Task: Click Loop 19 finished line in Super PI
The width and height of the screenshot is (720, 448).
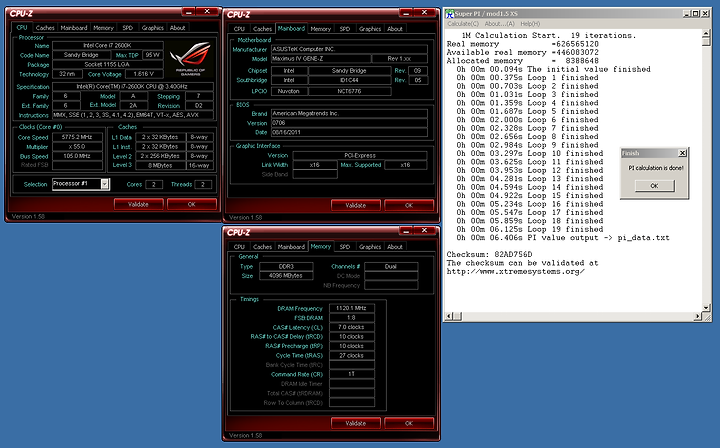Action: (530, 229)
